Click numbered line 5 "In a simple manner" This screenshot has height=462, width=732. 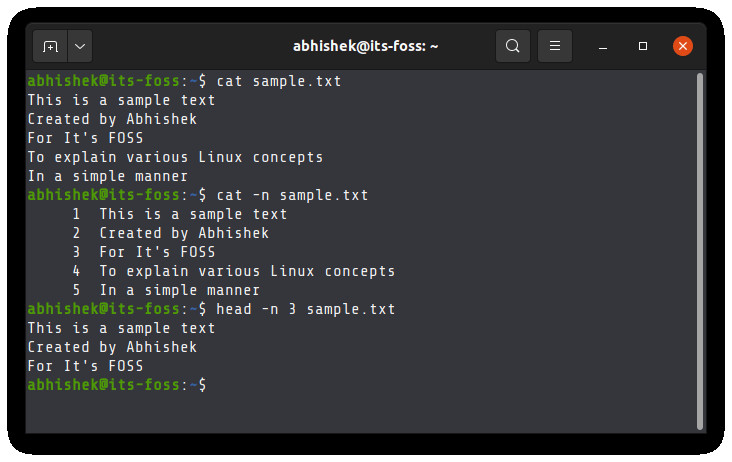(x=179, y=290)
